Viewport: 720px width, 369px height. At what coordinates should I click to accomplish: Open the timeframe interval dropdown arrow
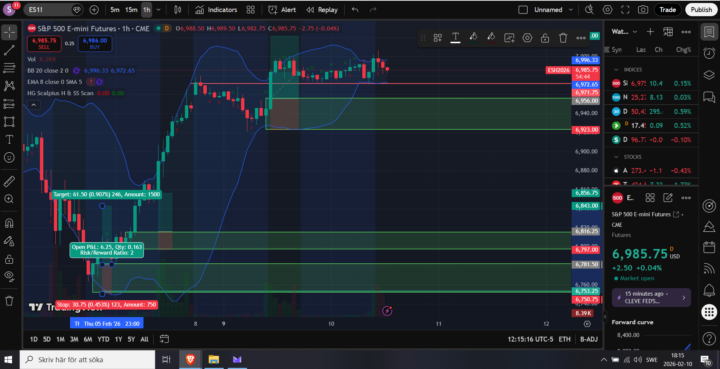158,10
